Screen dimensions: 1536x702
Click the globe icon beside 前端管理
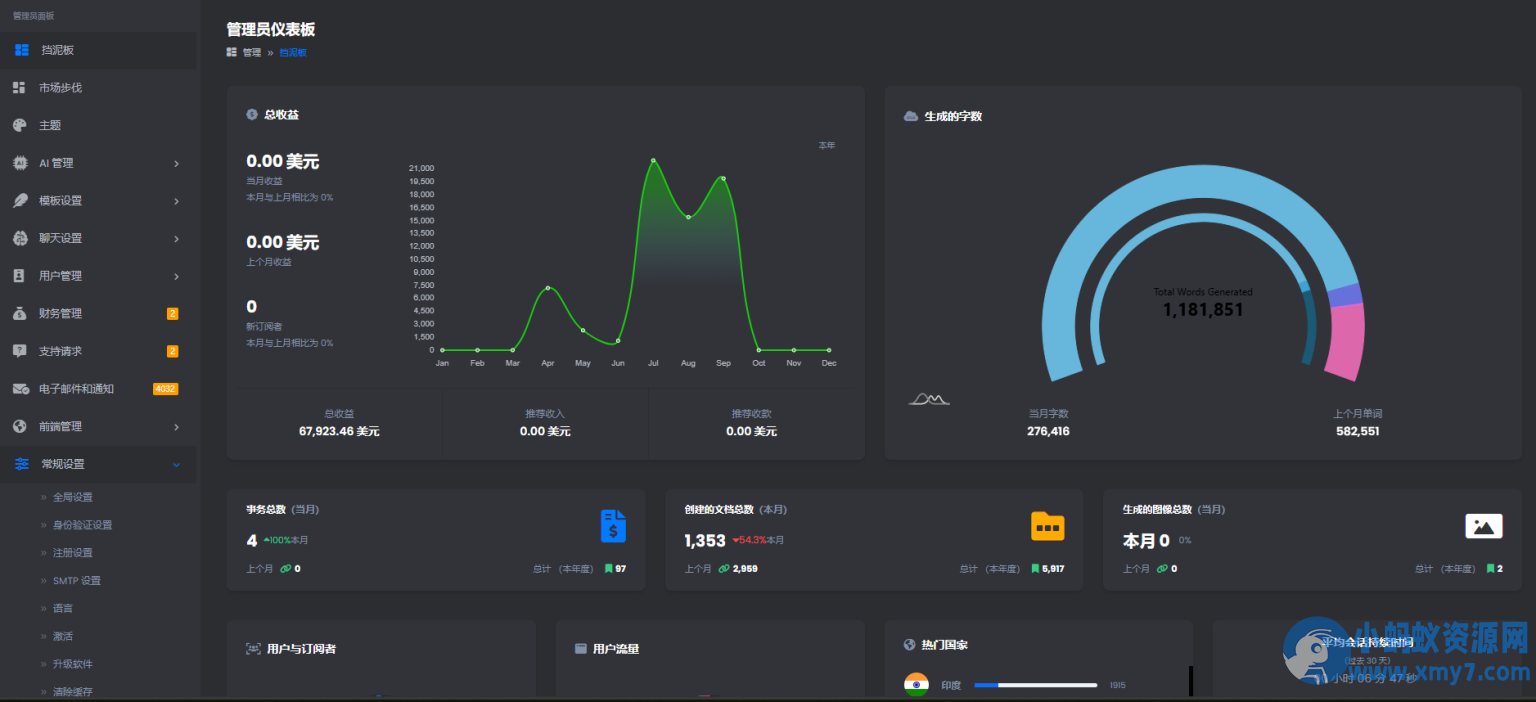pyautogui.click(x=19, y=426)
